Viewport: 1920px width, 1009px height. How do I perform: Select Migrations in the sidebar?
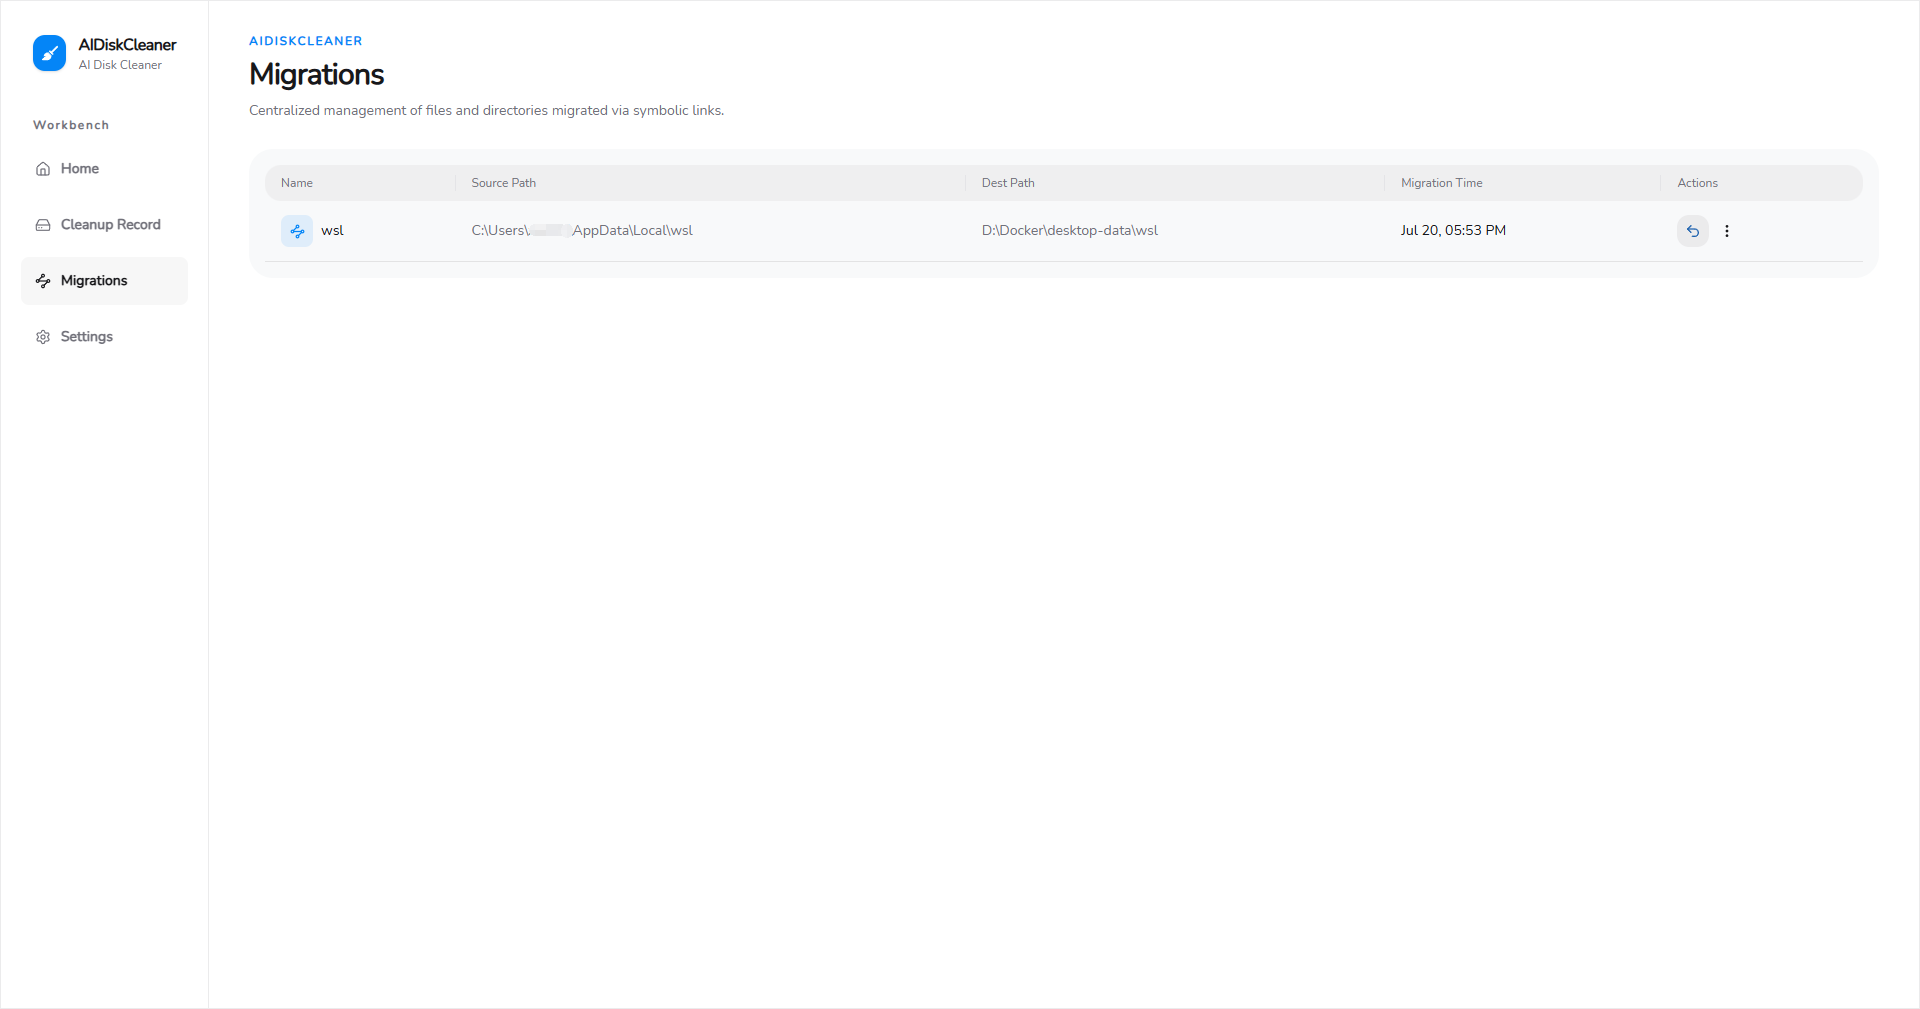click(104, 281)
